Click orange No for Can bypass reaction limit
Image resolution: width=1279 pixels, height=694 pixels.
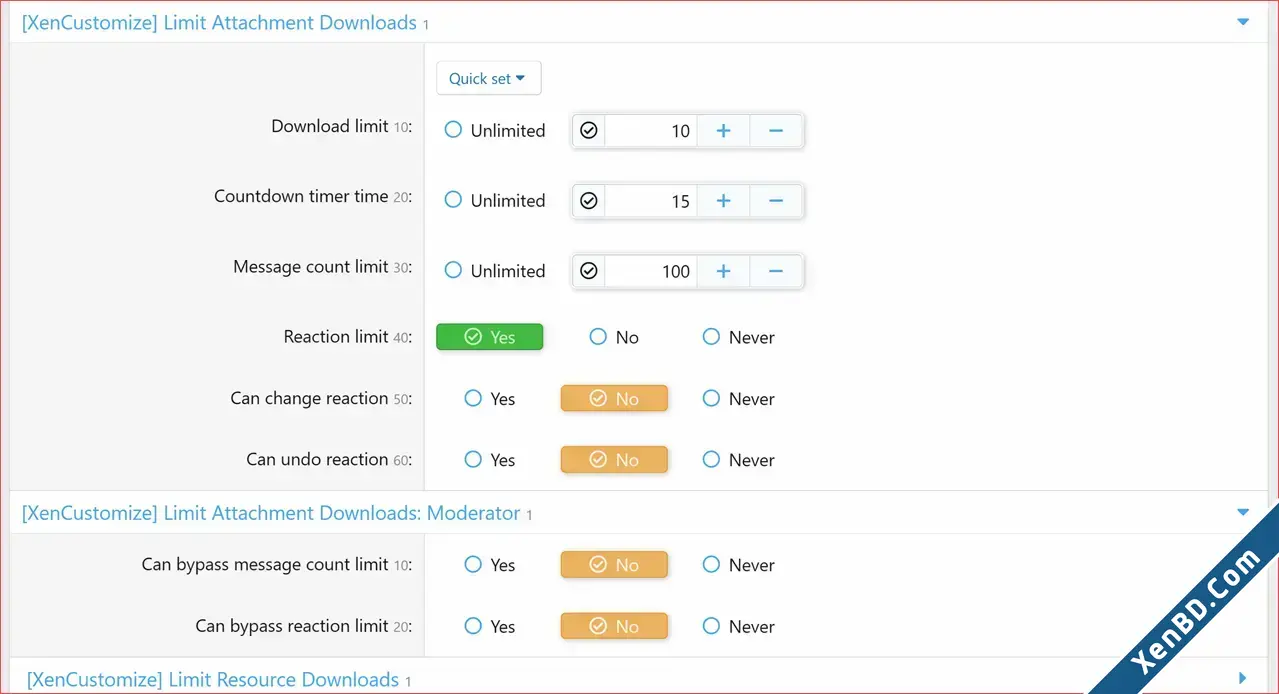coord(614,627)
